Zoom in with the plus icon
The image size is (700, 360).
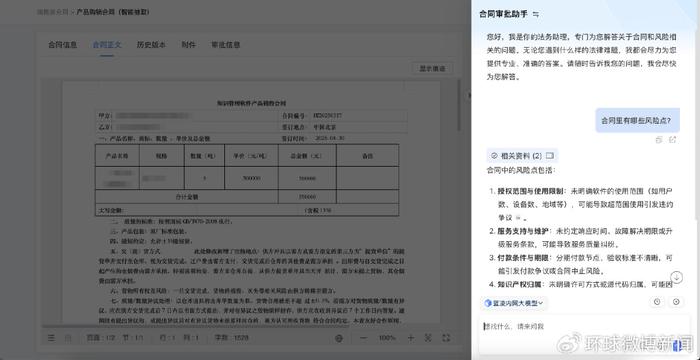pyautogui.click(x=411, y=338)
